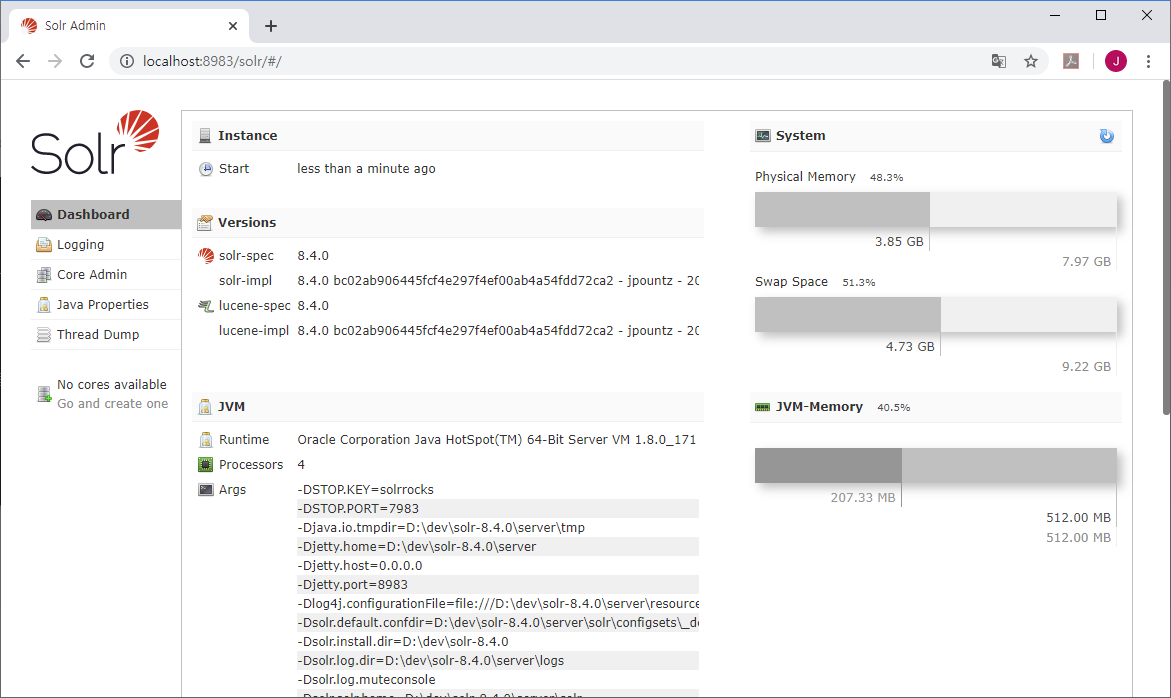Click the solr-impl version value
Screen dimensions: 1171x698
498,281
